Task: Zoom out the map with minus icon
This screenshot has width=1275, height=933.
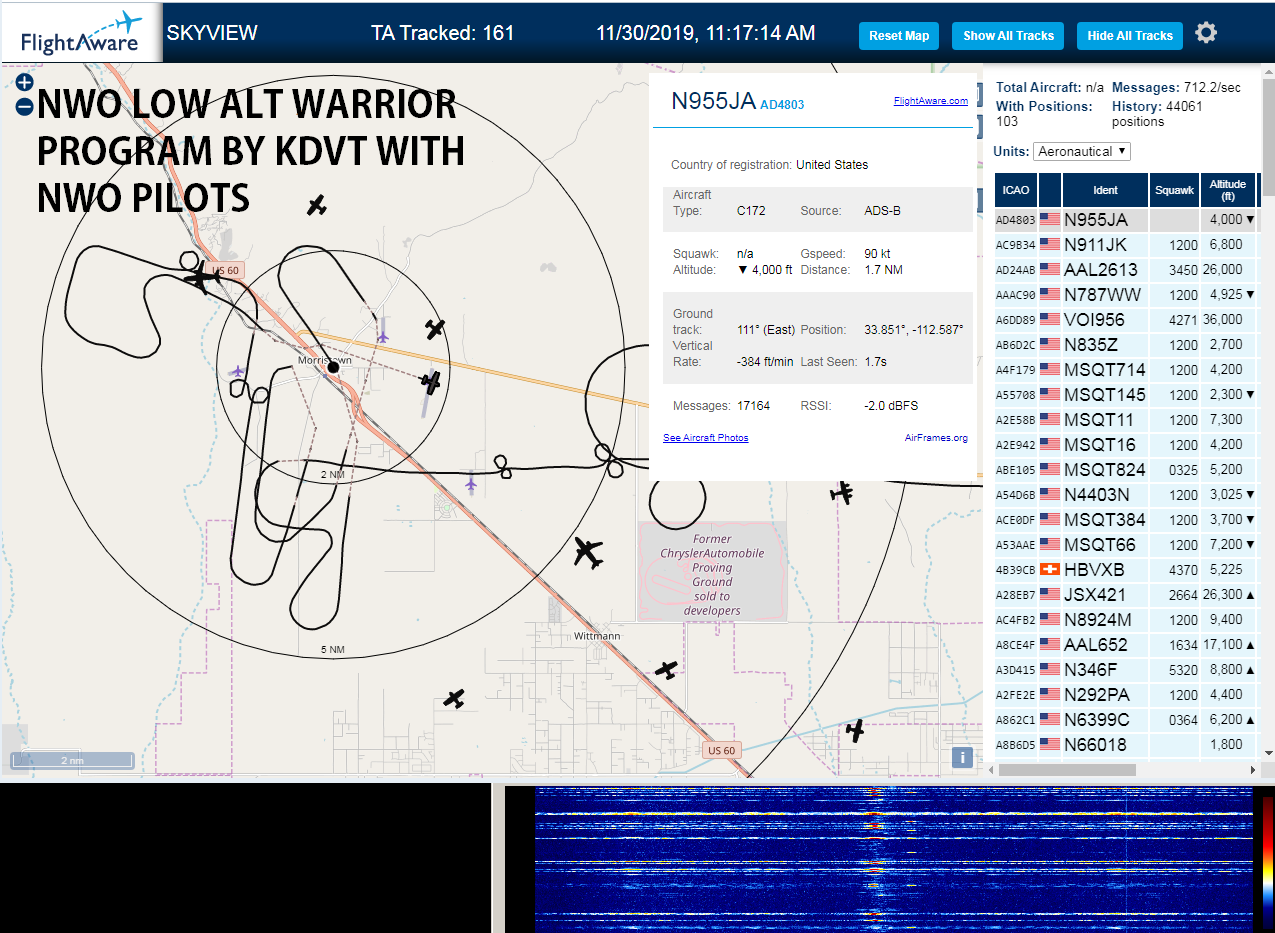Action: click(x=25, y=107)
